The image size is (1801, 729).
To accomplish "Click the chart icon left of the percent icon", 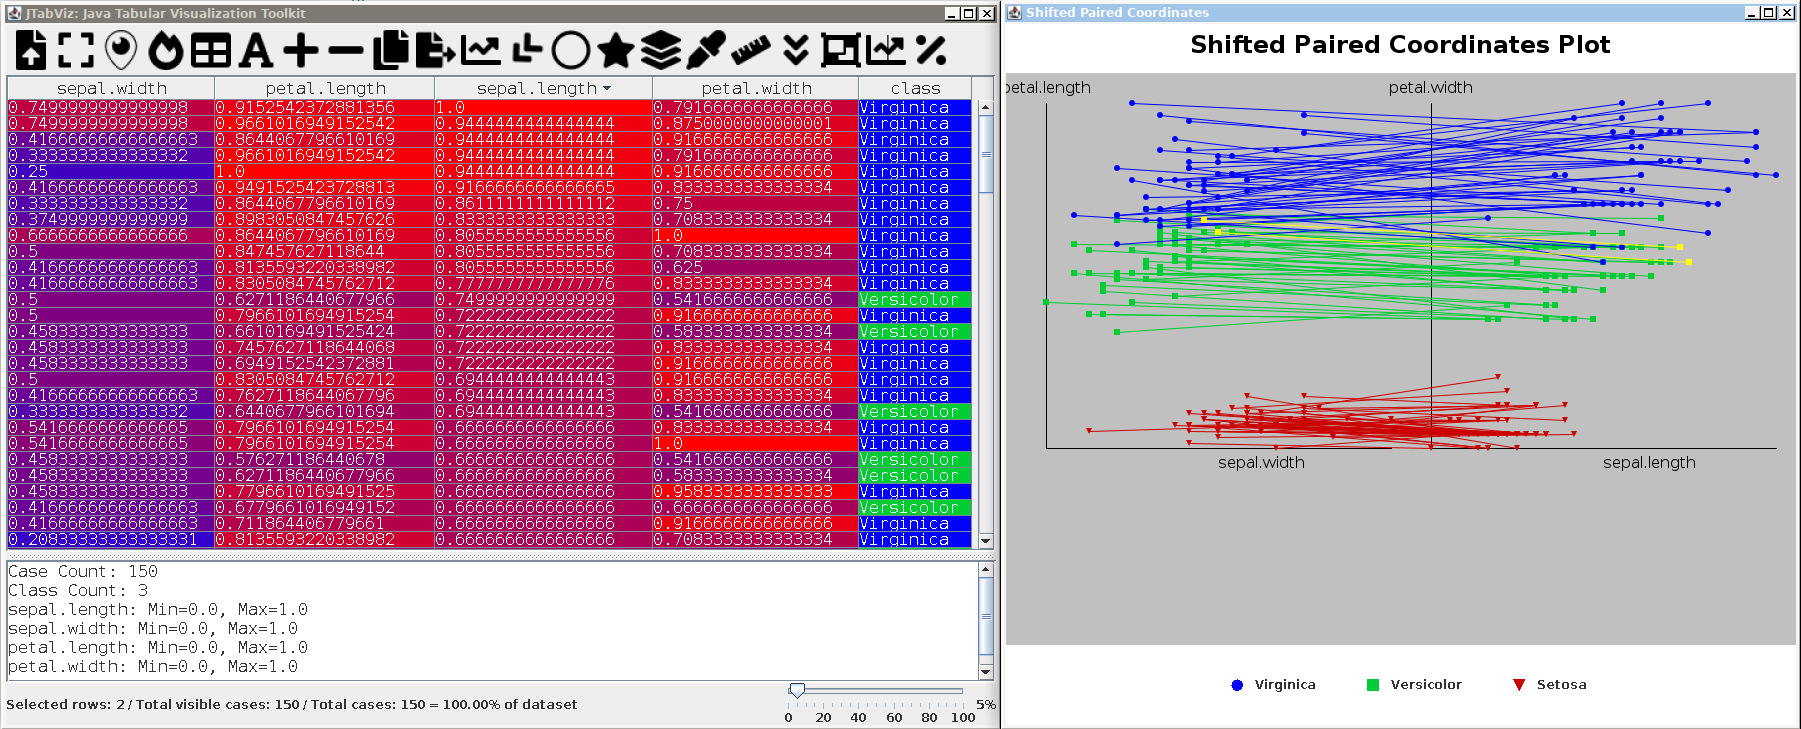I will click(x=886, y=50).
